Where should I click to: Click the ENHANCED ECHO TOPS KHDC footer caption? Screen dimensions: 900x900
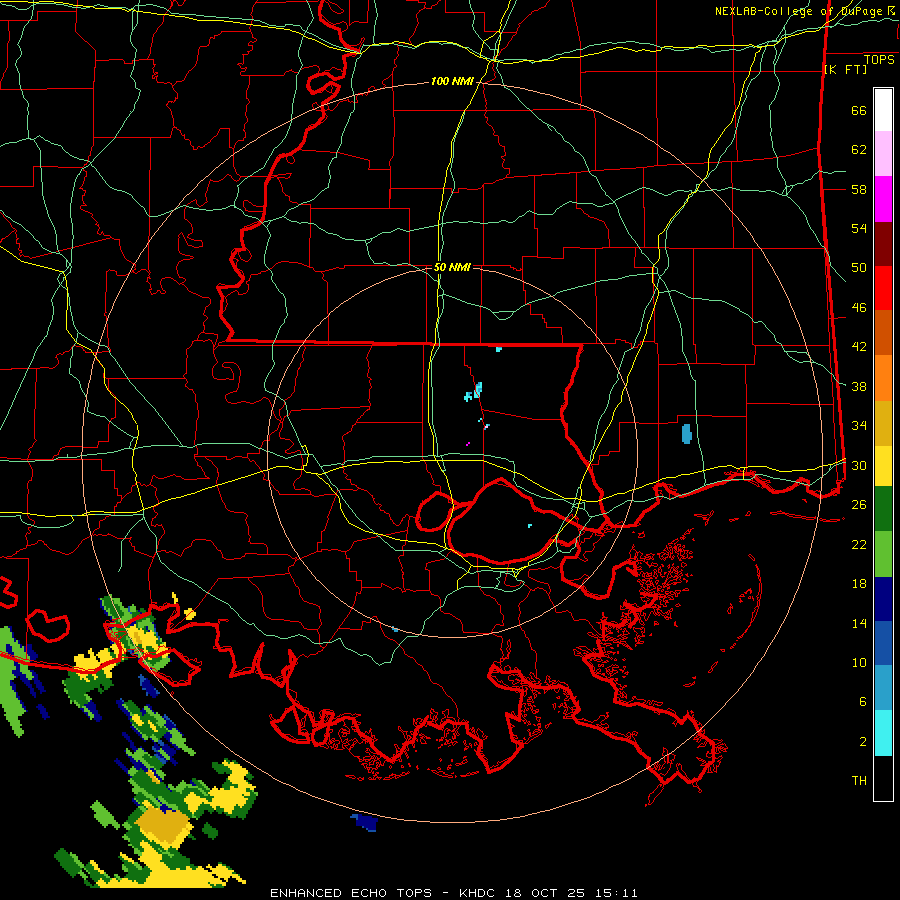(453, 893)
